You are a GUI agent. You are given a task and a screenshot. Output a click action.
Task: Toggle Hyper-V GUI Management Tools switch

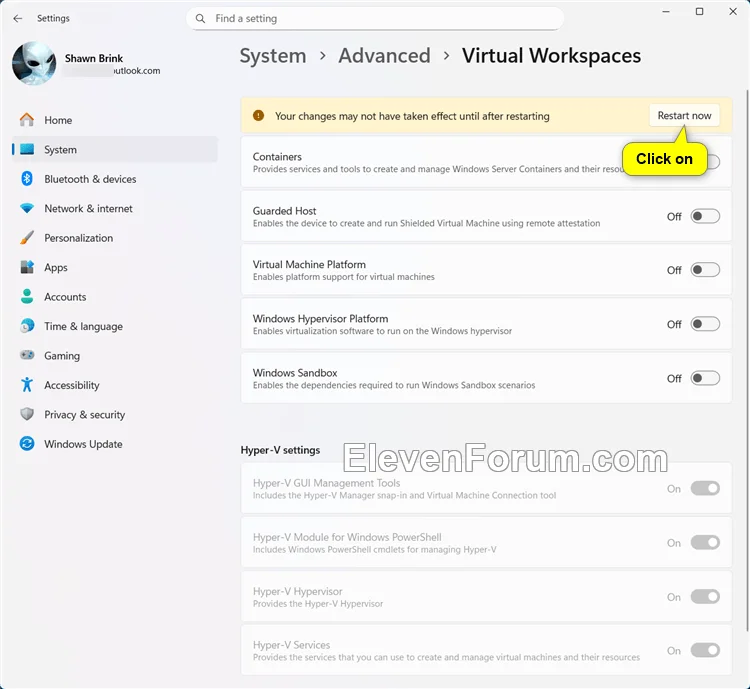(705, 489)
